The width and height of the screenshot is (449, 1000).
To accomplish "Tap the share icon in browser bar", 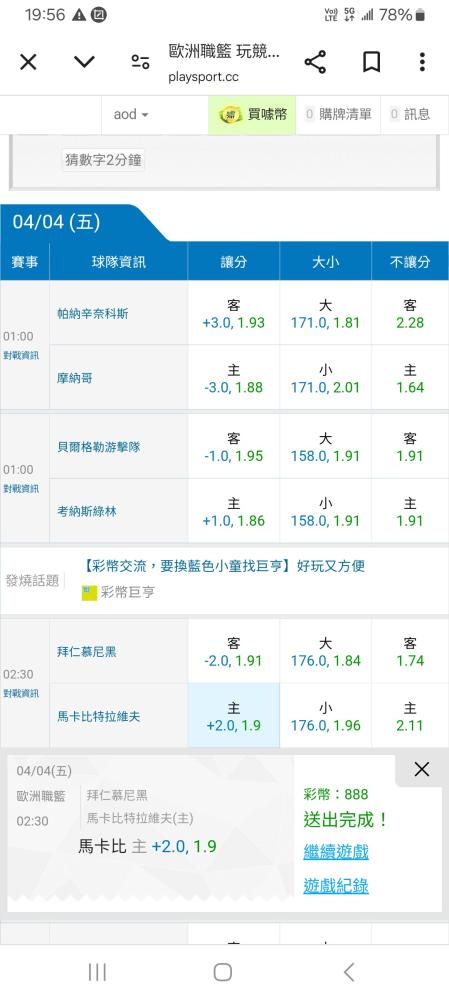I will tap(315, 62).
